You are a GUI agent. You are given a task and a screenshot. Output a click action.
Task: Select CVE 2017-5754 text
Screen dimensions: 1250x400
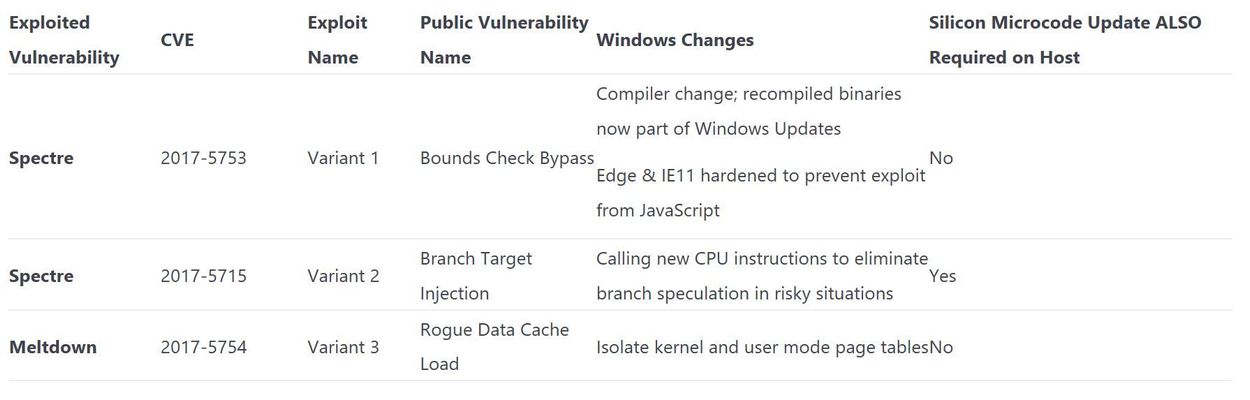click(x=203, y=347)
